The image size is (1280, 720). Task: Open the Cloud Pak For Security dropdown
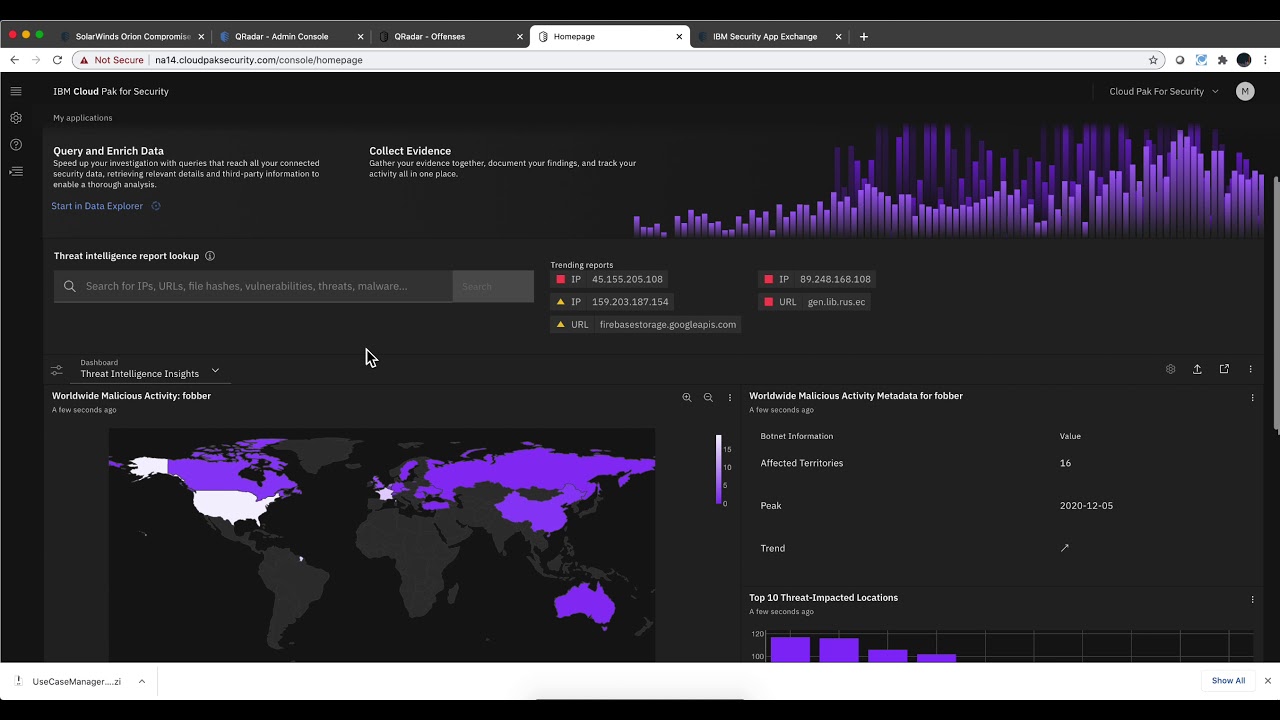click(1164, 91)
